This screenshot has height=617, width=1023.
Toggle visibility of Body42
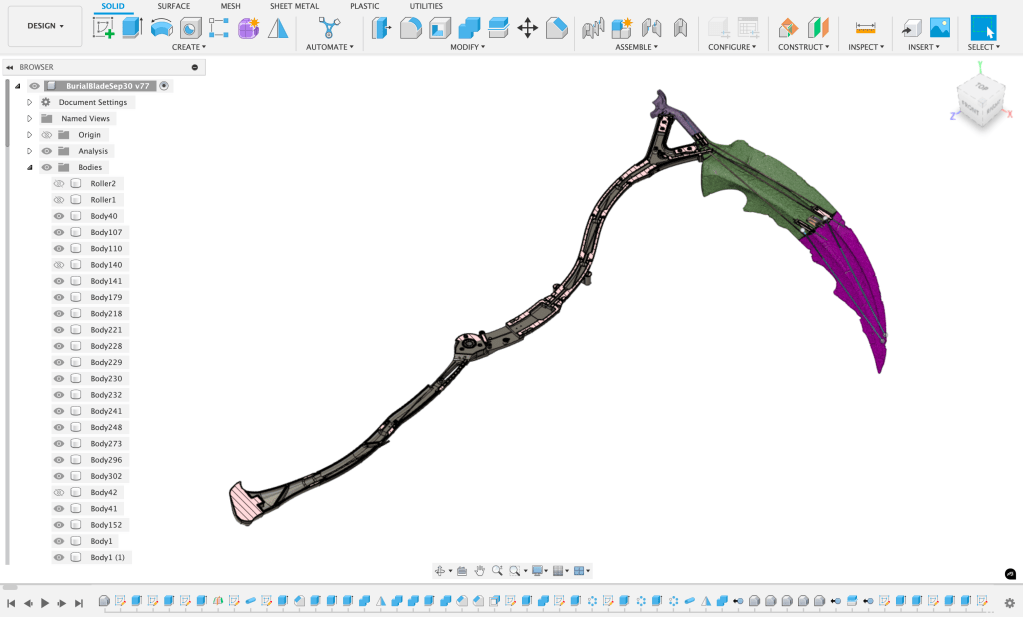pos(59,493)
